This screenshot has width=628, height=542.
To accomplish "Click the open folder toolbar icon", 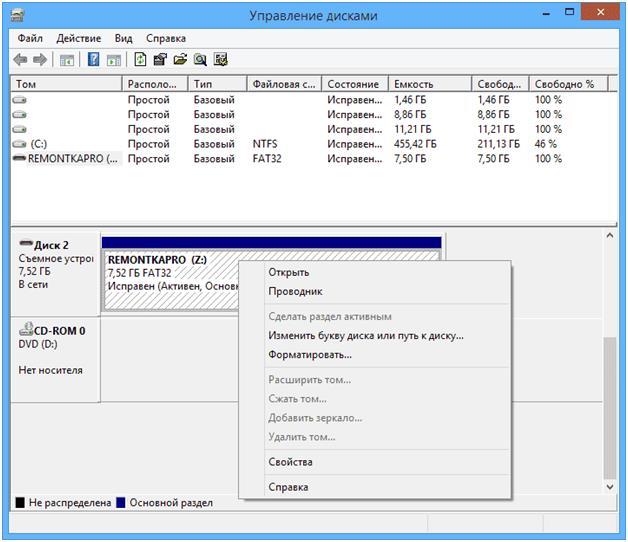I will coord(180,60).
